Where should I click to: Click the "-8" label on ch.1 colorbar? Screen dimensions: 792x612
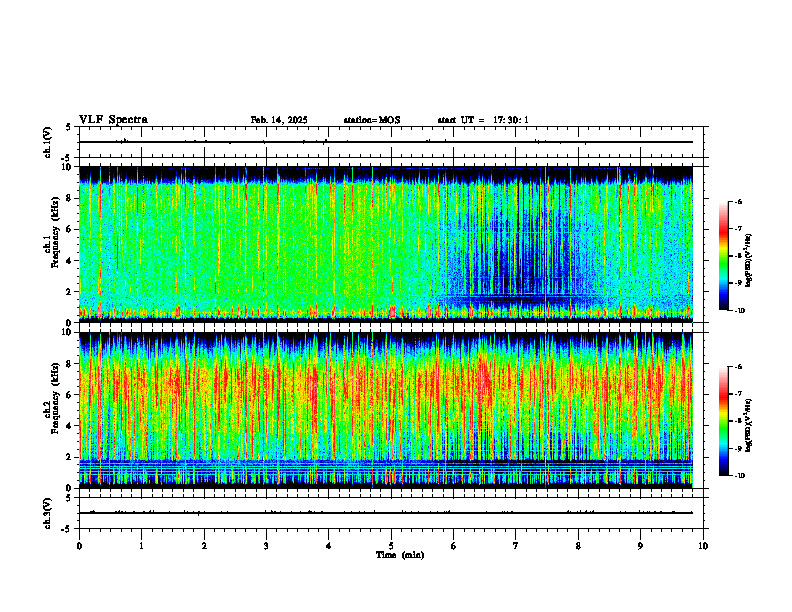pos(738,256)
